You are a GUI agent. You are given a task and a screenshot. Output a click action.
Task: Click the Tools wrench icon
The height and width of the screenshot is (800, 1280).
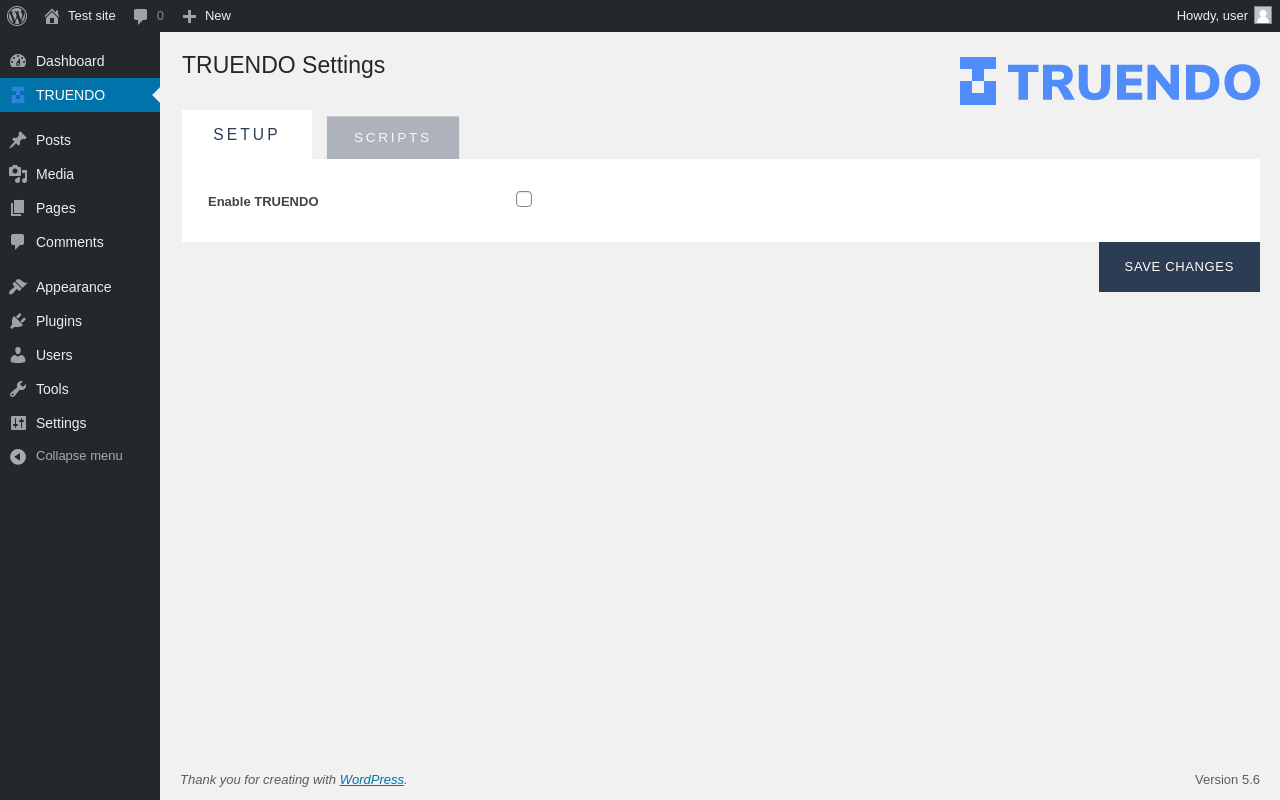point(18,389)
